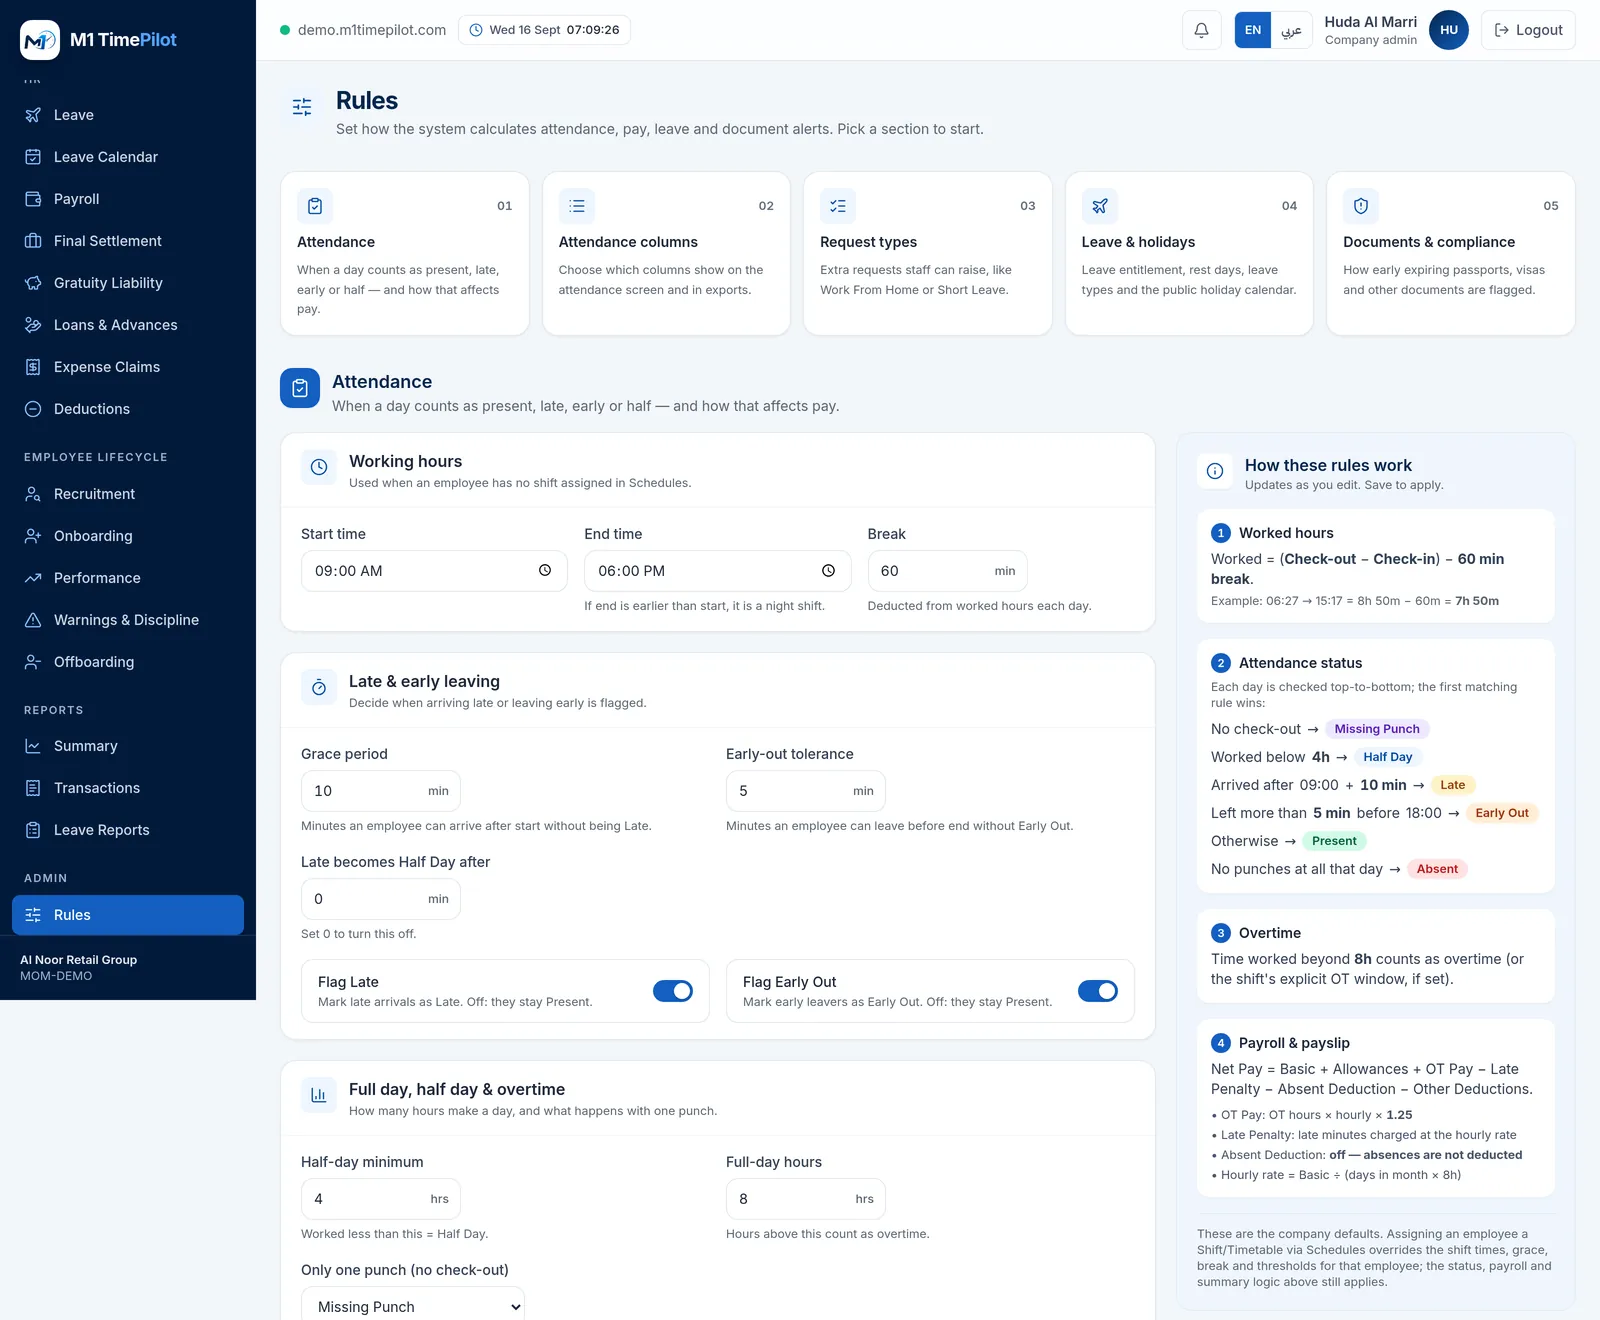Click the blue Attendance section clipboard icon
This screenshot has width=1600, height=1320.
300,388
